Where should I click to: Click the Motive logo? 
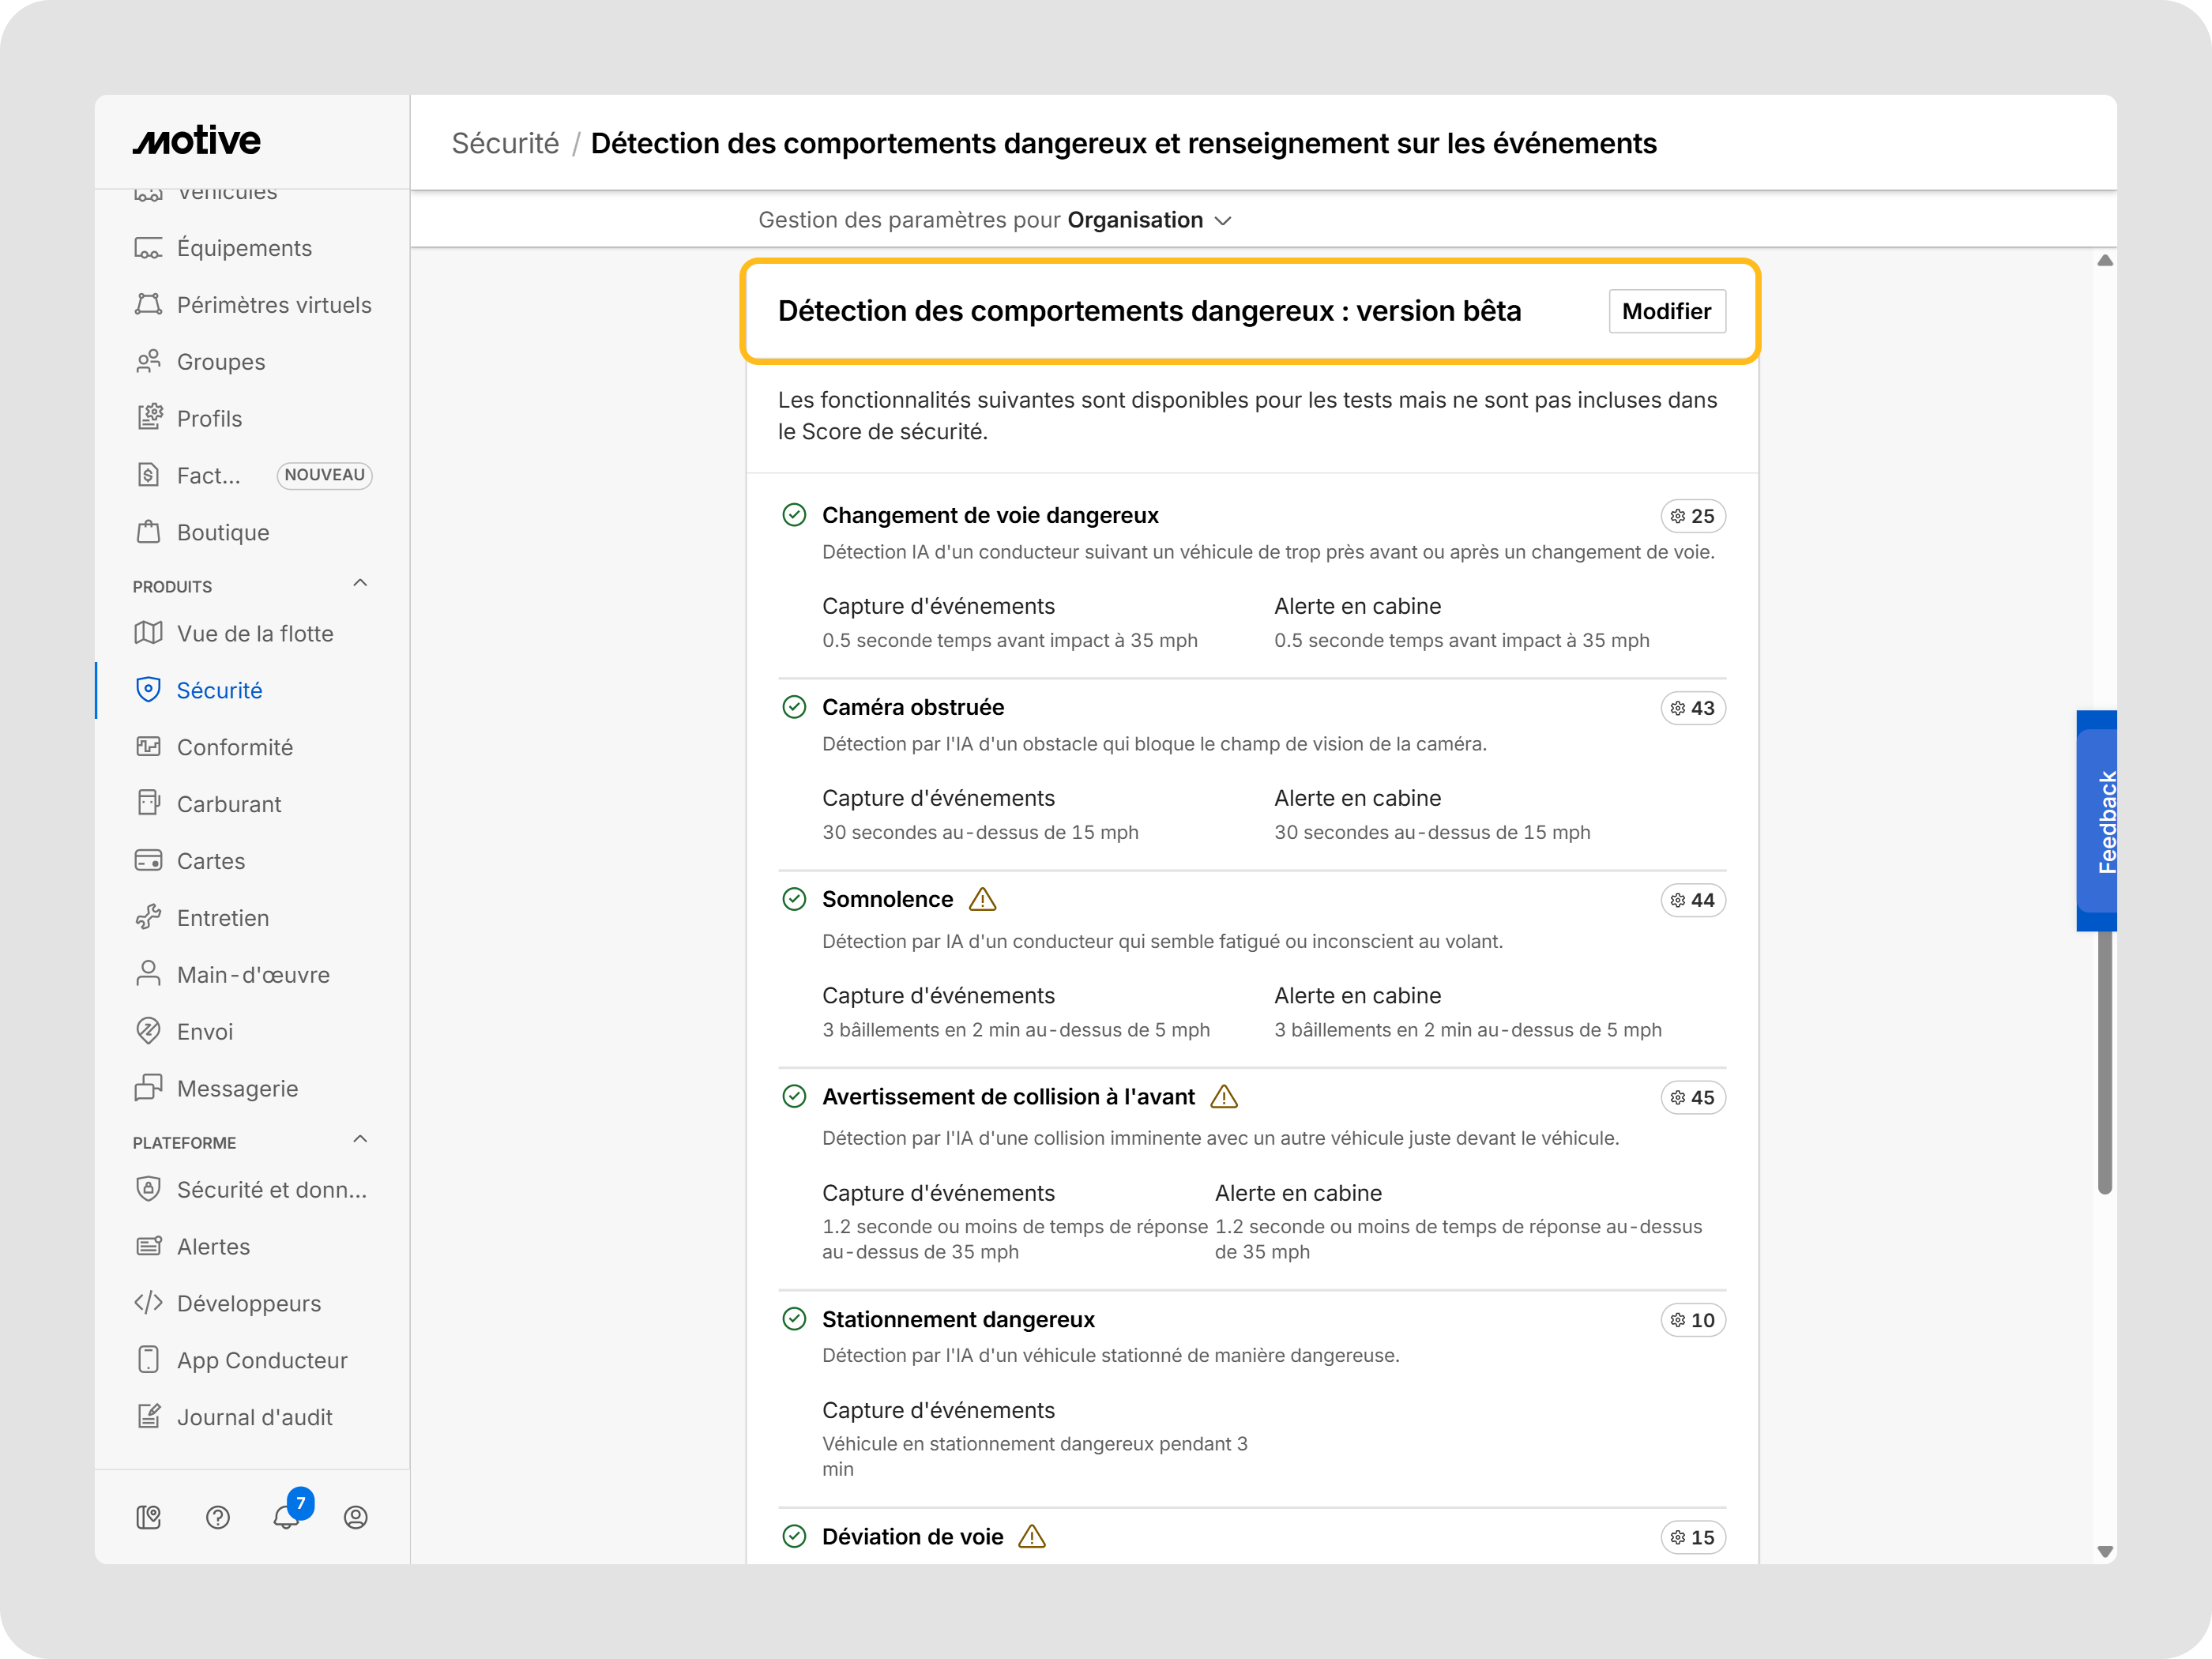click(x=197, y=141)
